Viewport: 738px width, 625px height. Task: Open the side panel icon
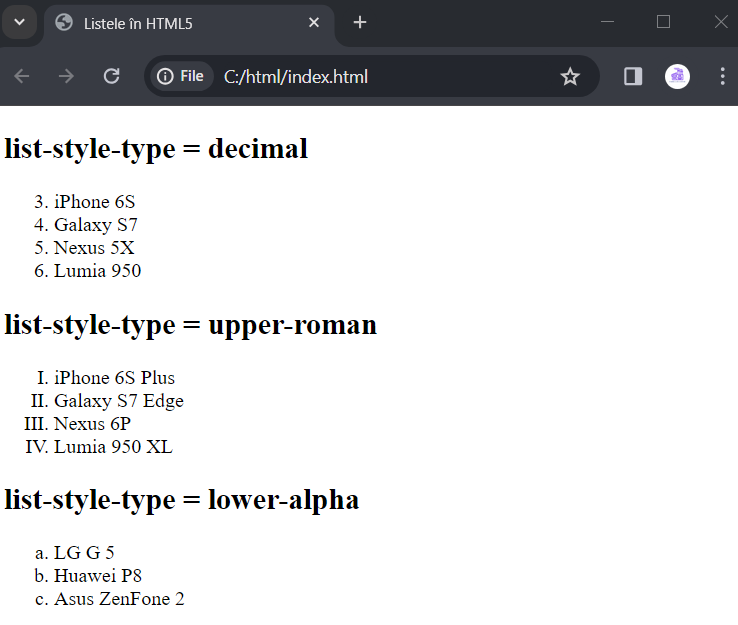point(633,76)
